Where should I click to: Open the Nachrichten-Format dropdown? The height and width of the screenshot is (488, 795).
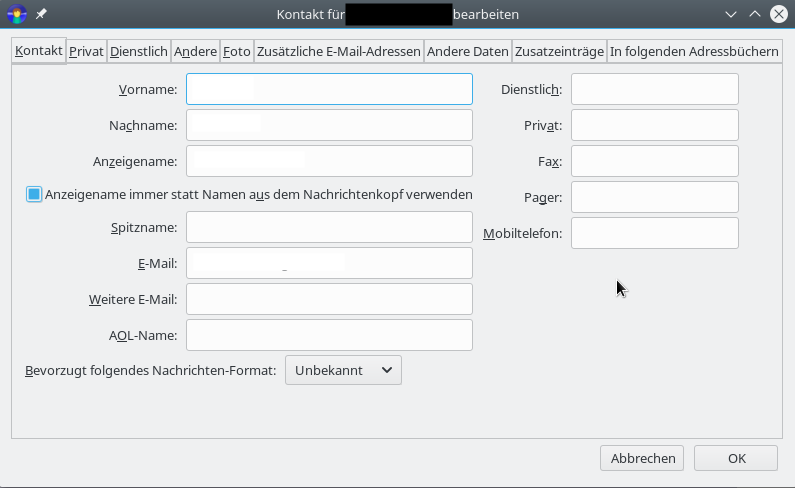pyautogui.click(x=343, y=370)
